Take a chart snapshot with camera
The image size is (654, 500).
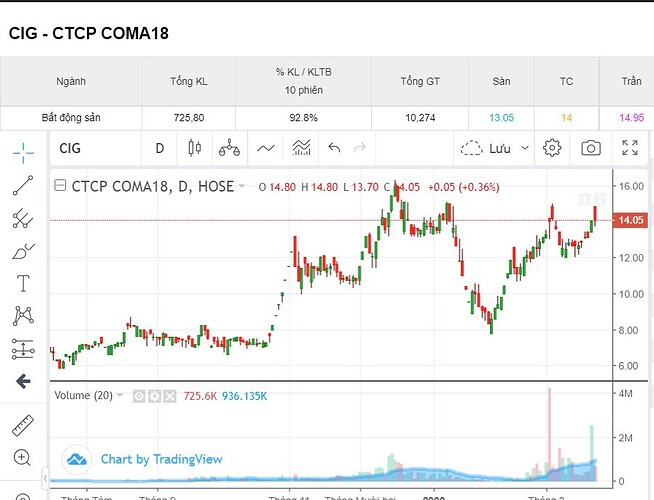pos(591,148)
